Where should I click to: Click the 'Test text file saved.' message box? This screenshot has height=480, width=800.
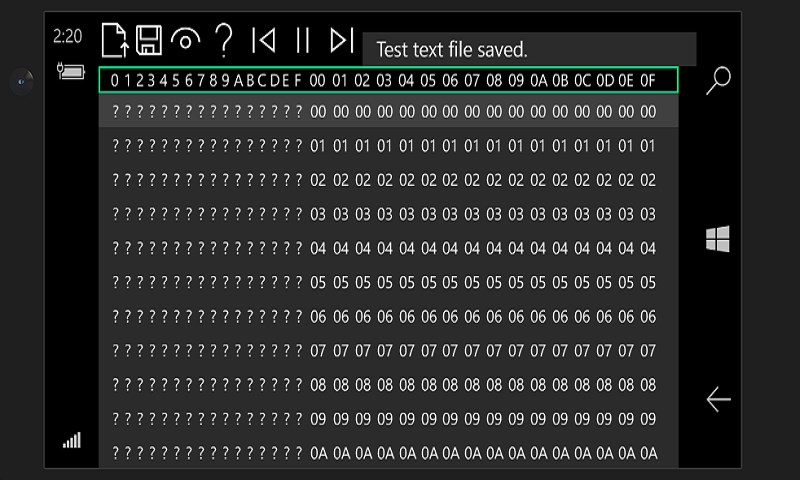click(529, 49)
